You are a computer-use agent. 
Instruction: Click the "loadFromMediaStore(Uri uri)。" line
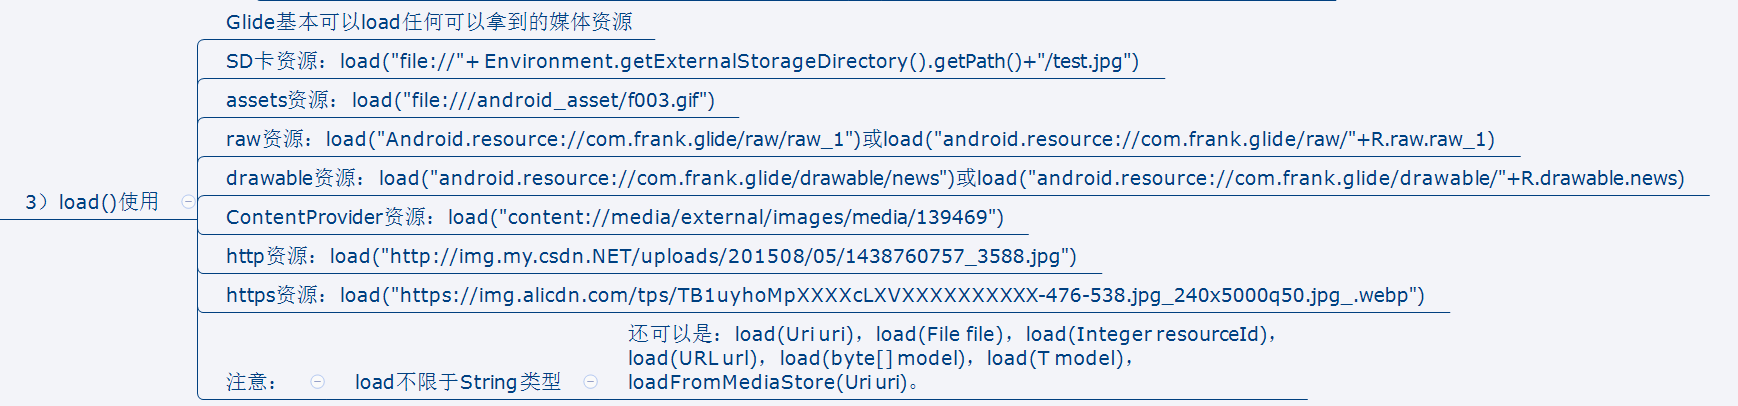point(772,382)
